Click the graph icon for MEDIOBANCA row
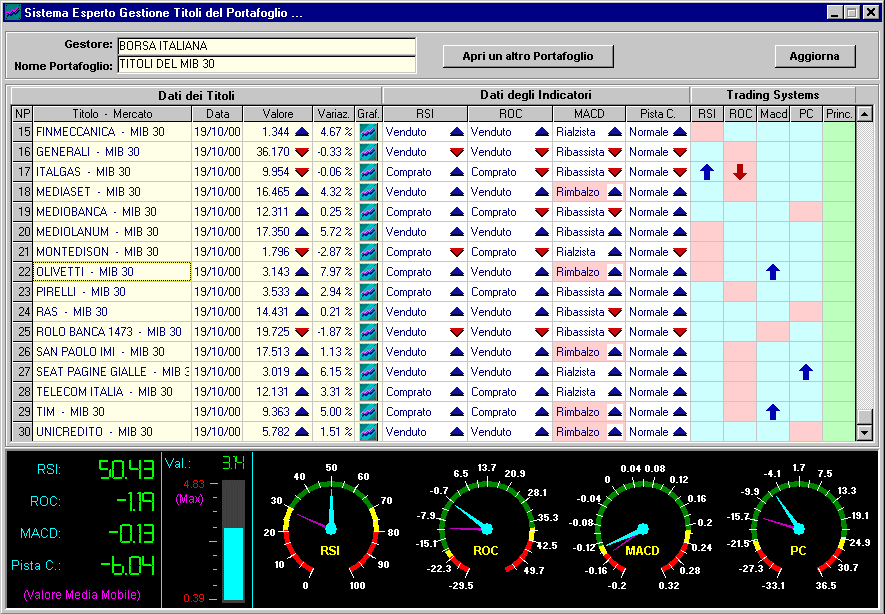 pos(369,212)
